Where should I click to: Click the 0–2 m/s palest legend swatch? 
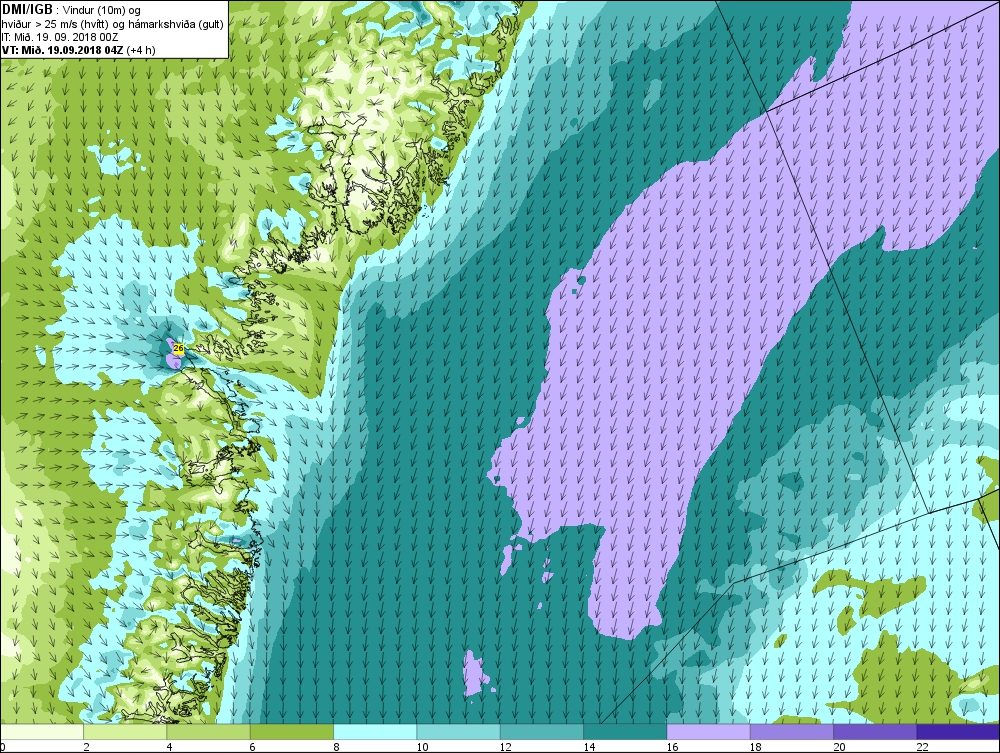41,731
